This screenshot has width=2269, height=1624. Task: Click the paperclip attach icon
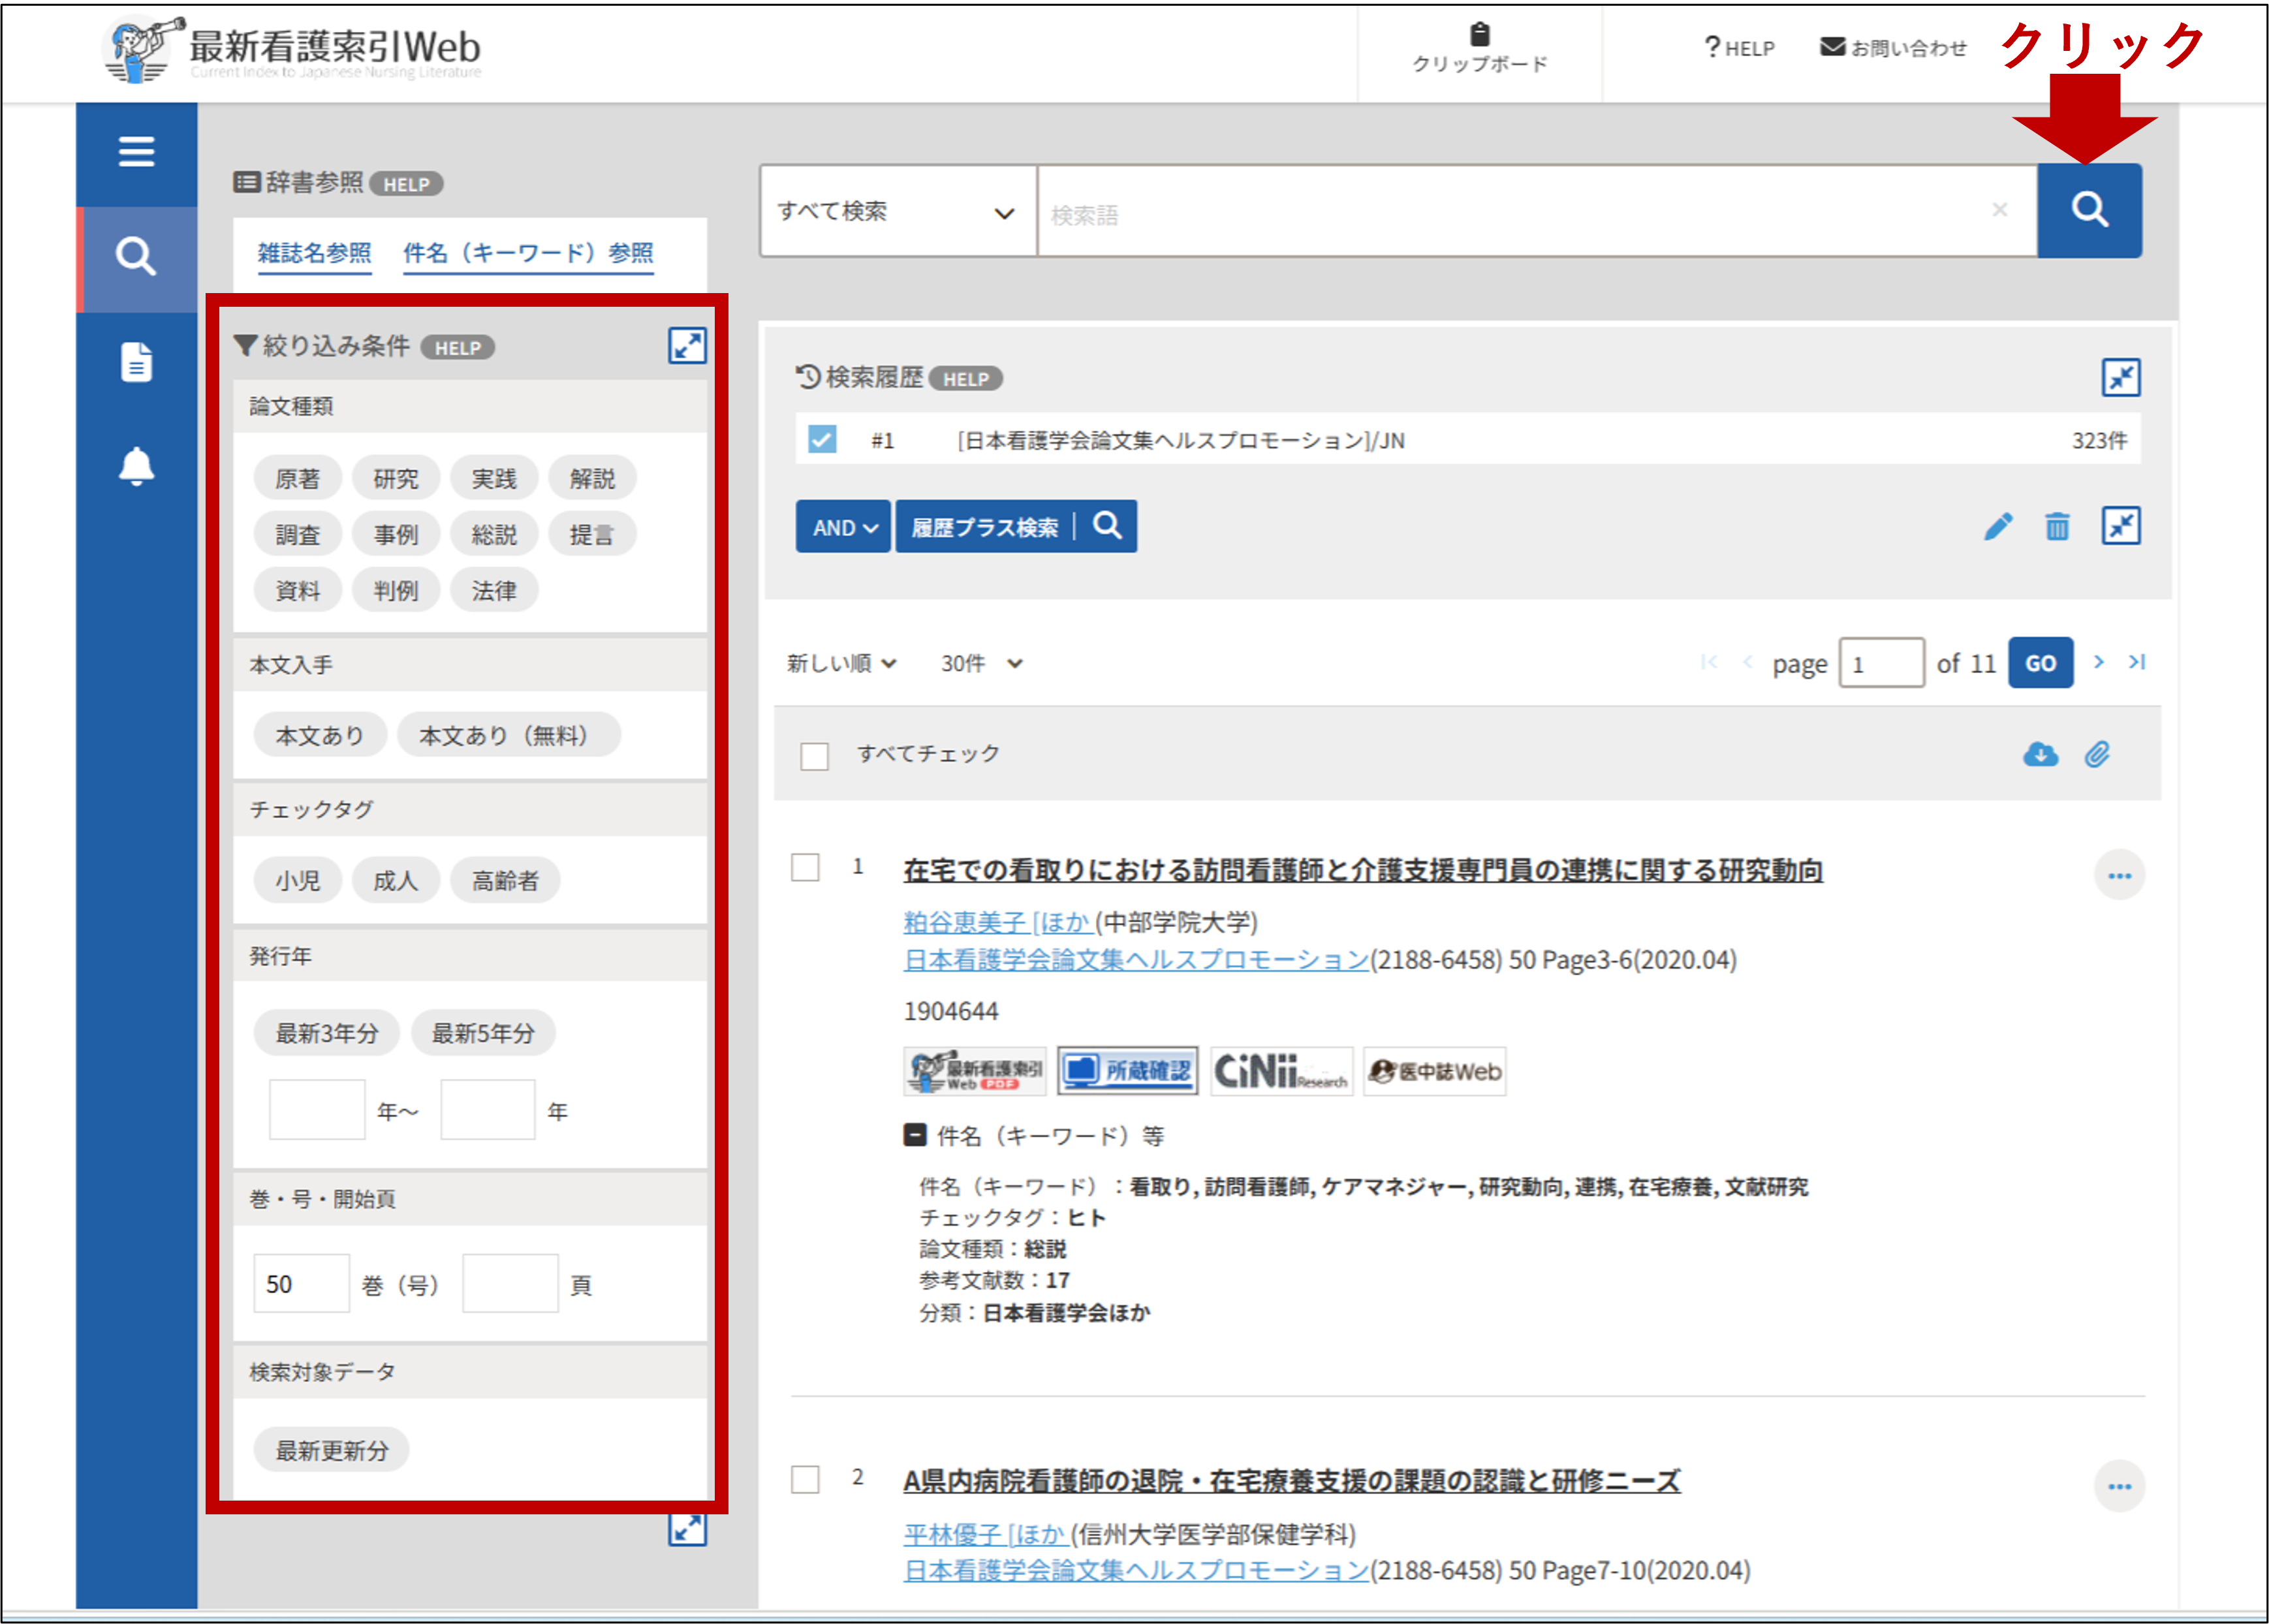coord(2097,754)
